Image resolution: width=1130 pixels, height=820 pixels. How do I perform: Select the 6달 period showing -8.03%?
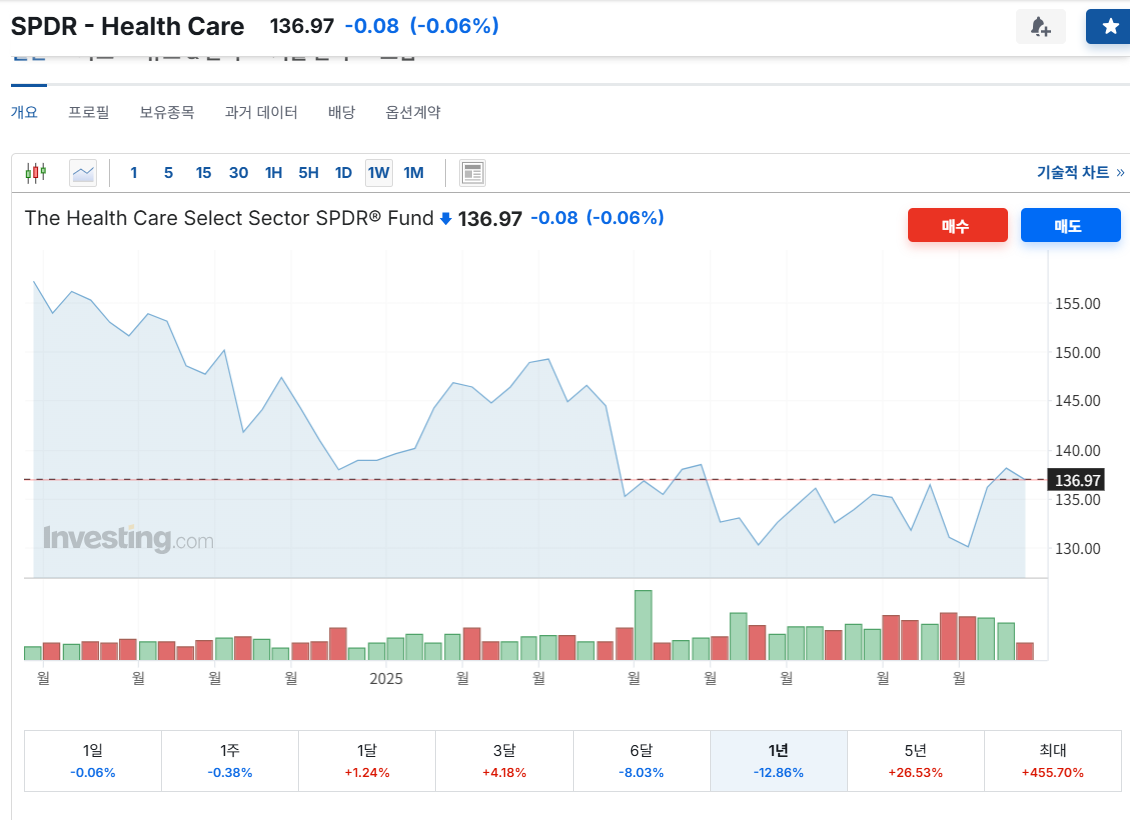[641, 761]
